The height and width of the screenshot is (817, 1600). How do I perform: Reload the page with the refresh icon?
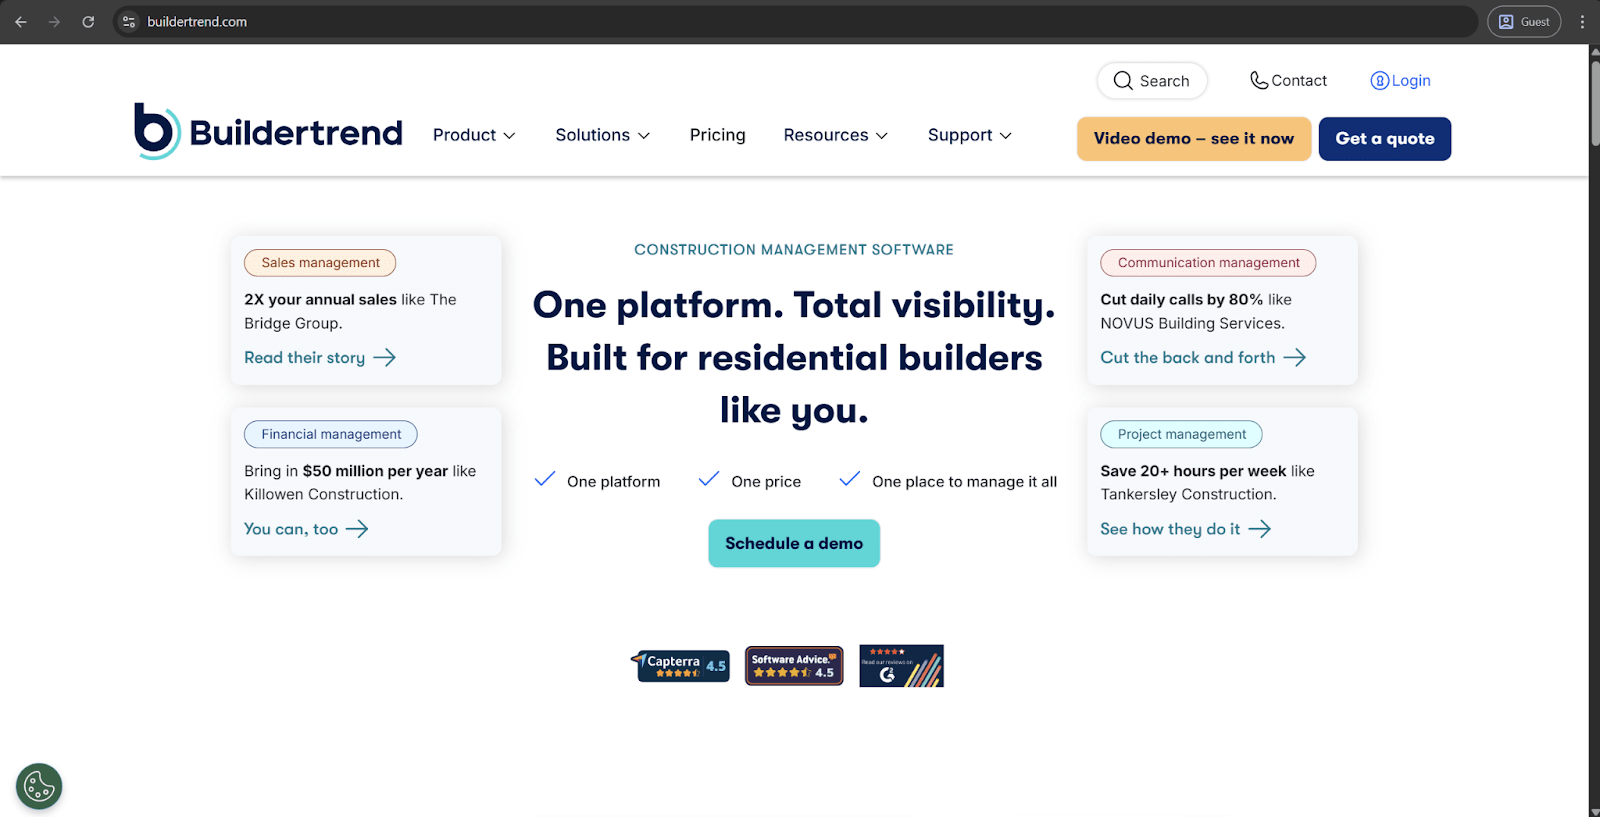[x=88, y=22]
